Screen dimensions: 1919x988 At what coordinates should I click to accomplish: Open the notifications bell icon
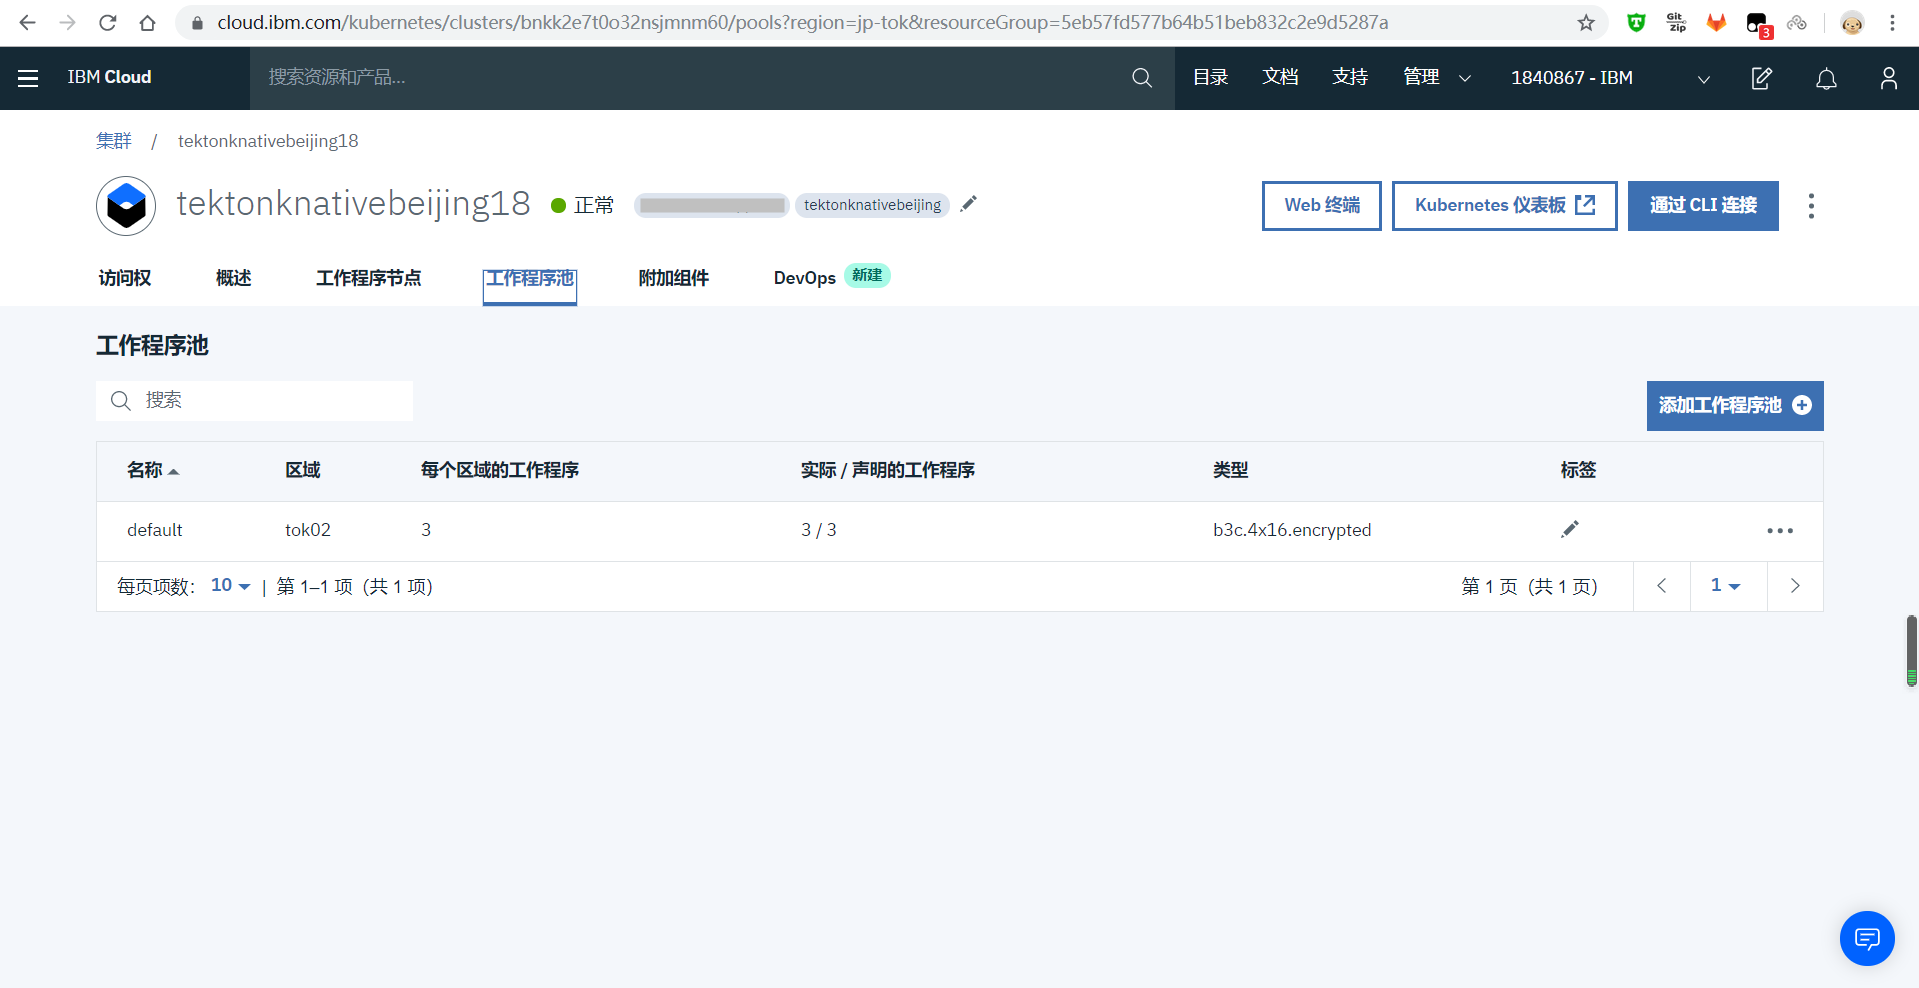point(1826,78)
